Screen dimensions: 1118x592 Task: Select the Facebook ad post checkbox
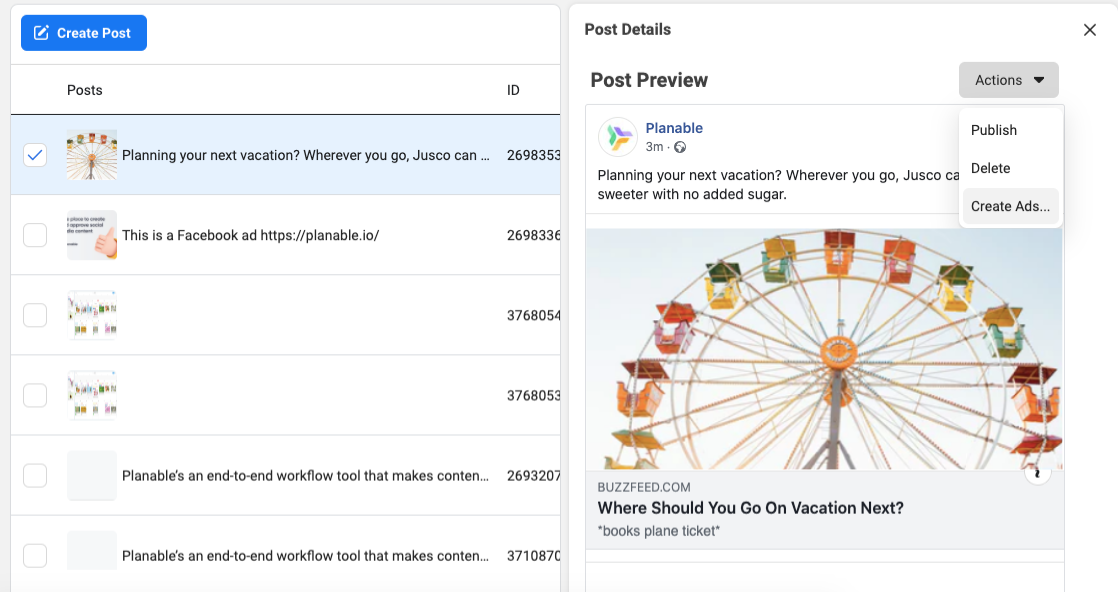tap(35, 235)
